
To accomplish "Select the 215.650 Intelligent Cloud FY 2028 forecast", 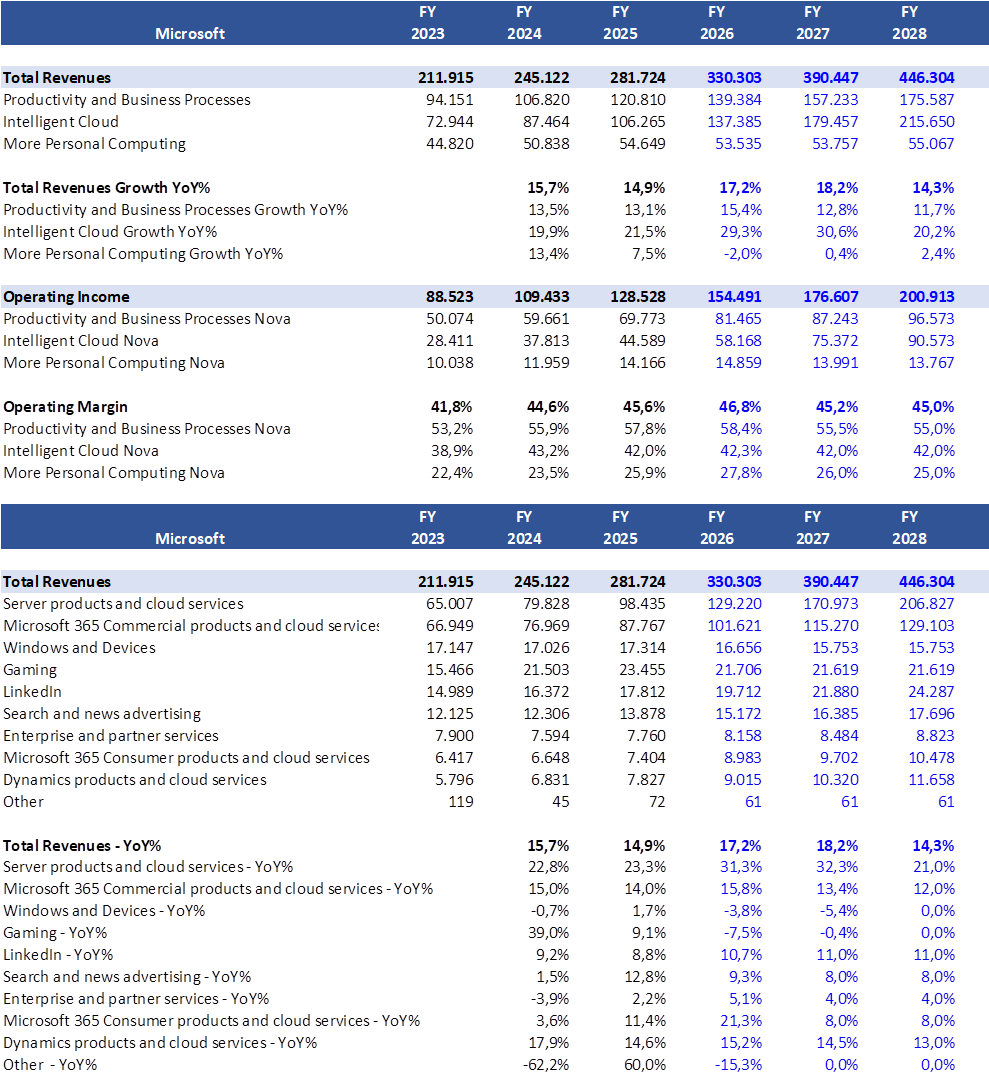I will tap(927, 122).
